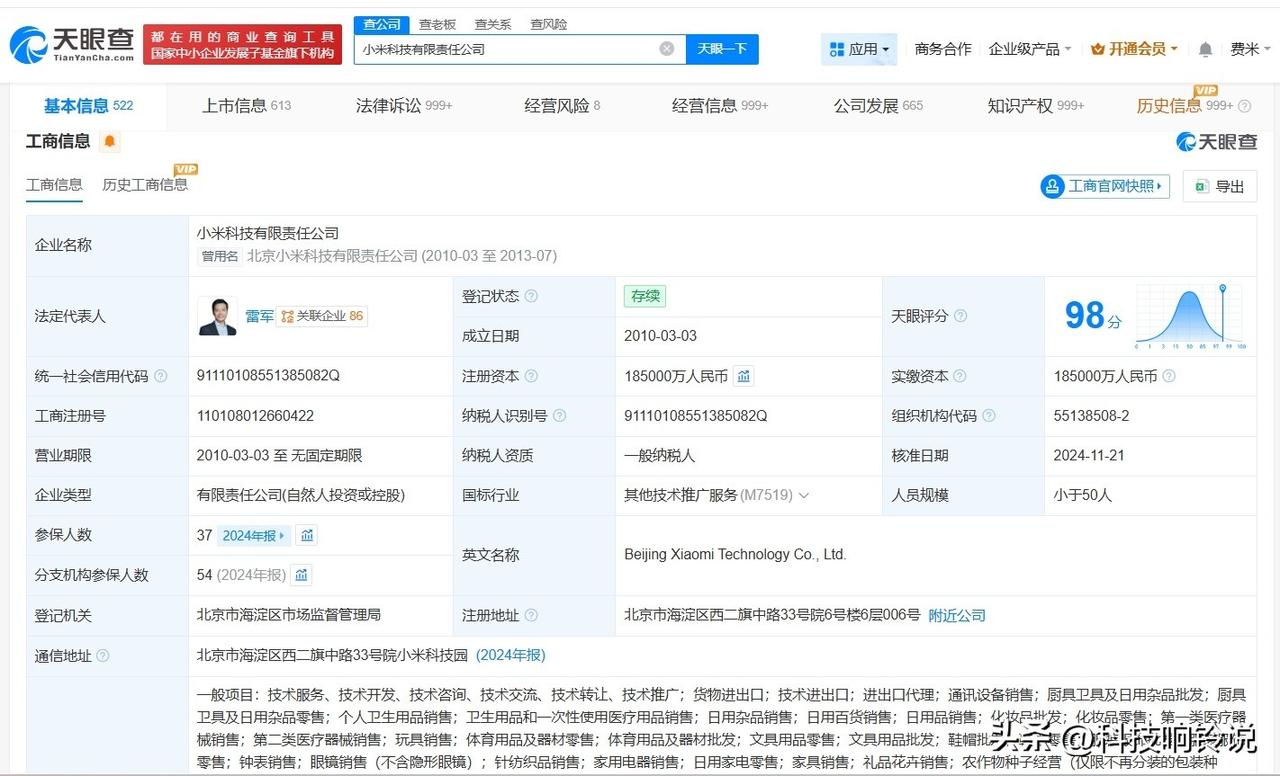This screenshot has width=1280, height=776.
Task: Click the 成立日期 value 2010-03-03
Action: [660, 336]
